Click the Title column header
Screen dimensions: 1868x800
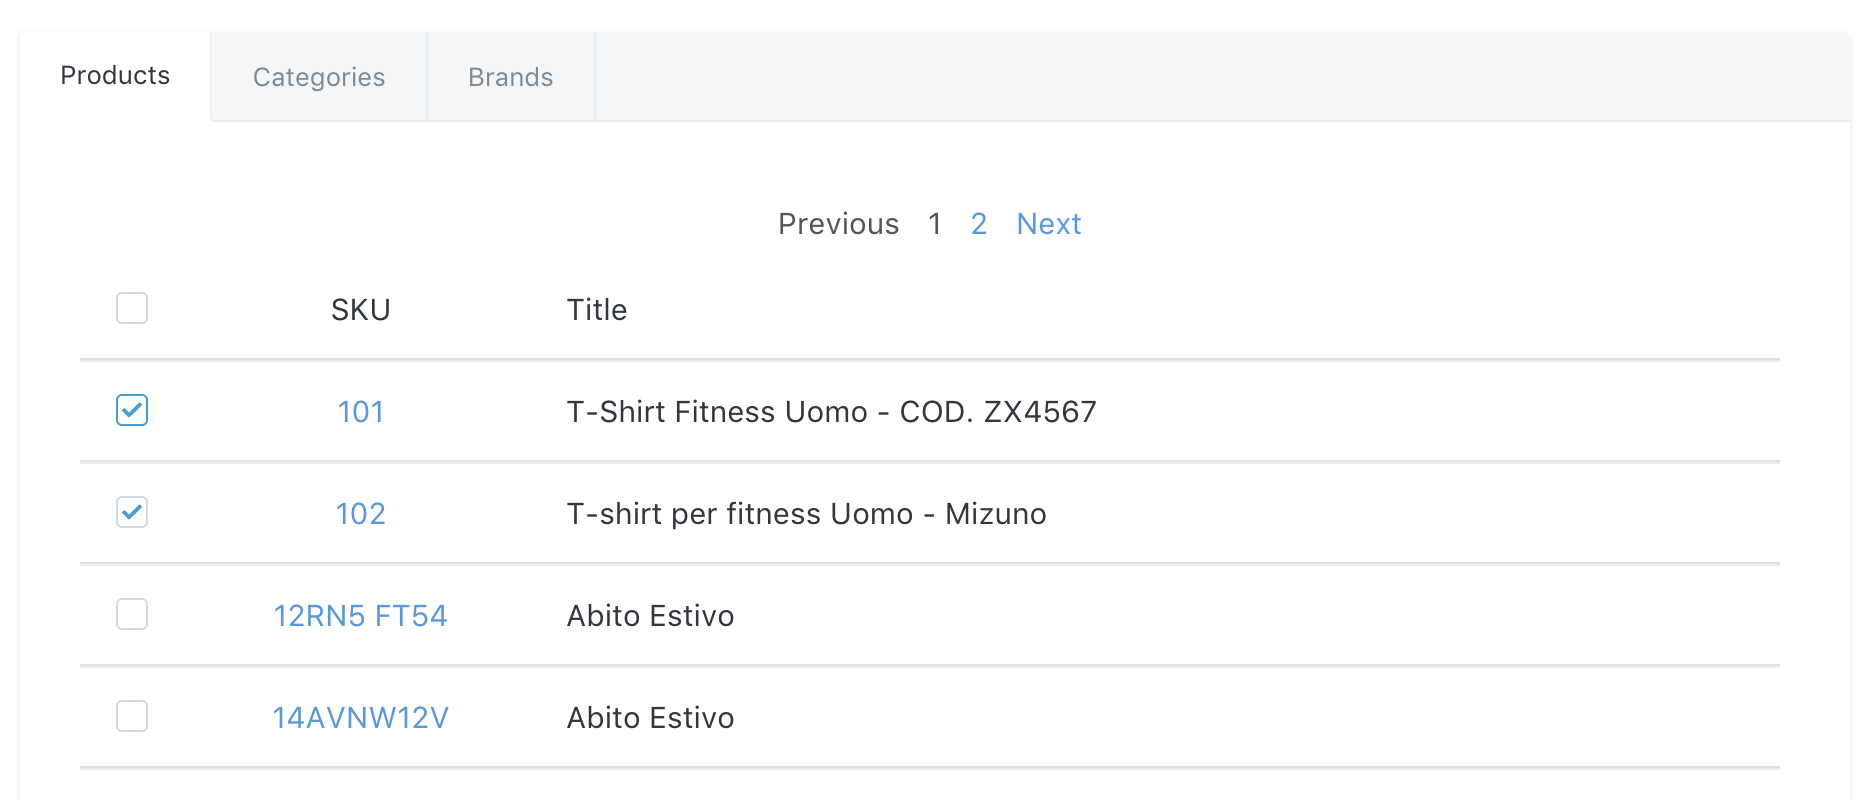(597, 310)
